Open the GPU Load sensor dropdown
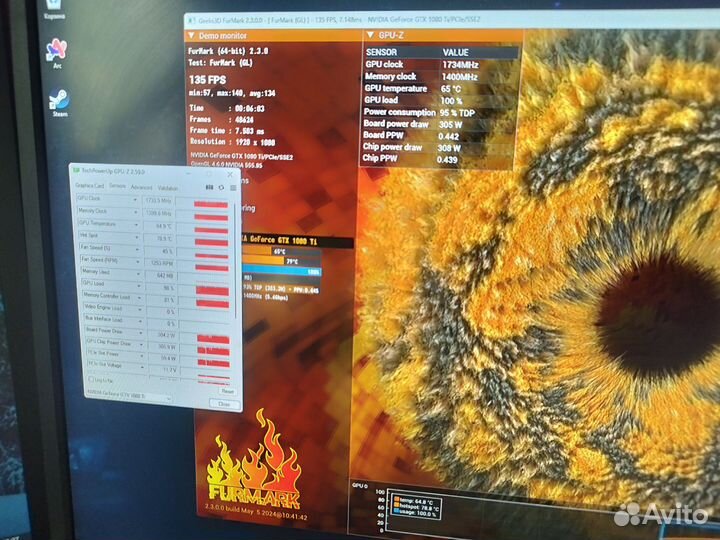This screenshot has height=540, width=720. pos(139,286)
